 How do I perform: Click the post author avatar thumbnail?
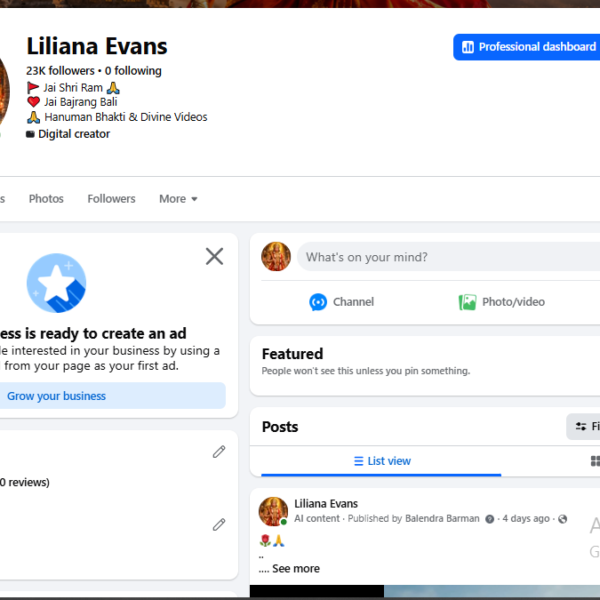pos(273,512)
